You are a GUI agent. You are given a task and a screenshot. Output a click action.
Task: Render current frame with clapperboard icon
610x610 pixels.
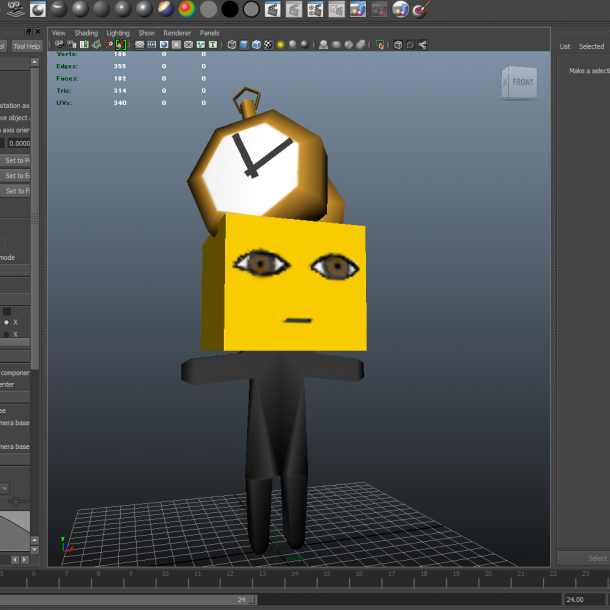(272, 9)
